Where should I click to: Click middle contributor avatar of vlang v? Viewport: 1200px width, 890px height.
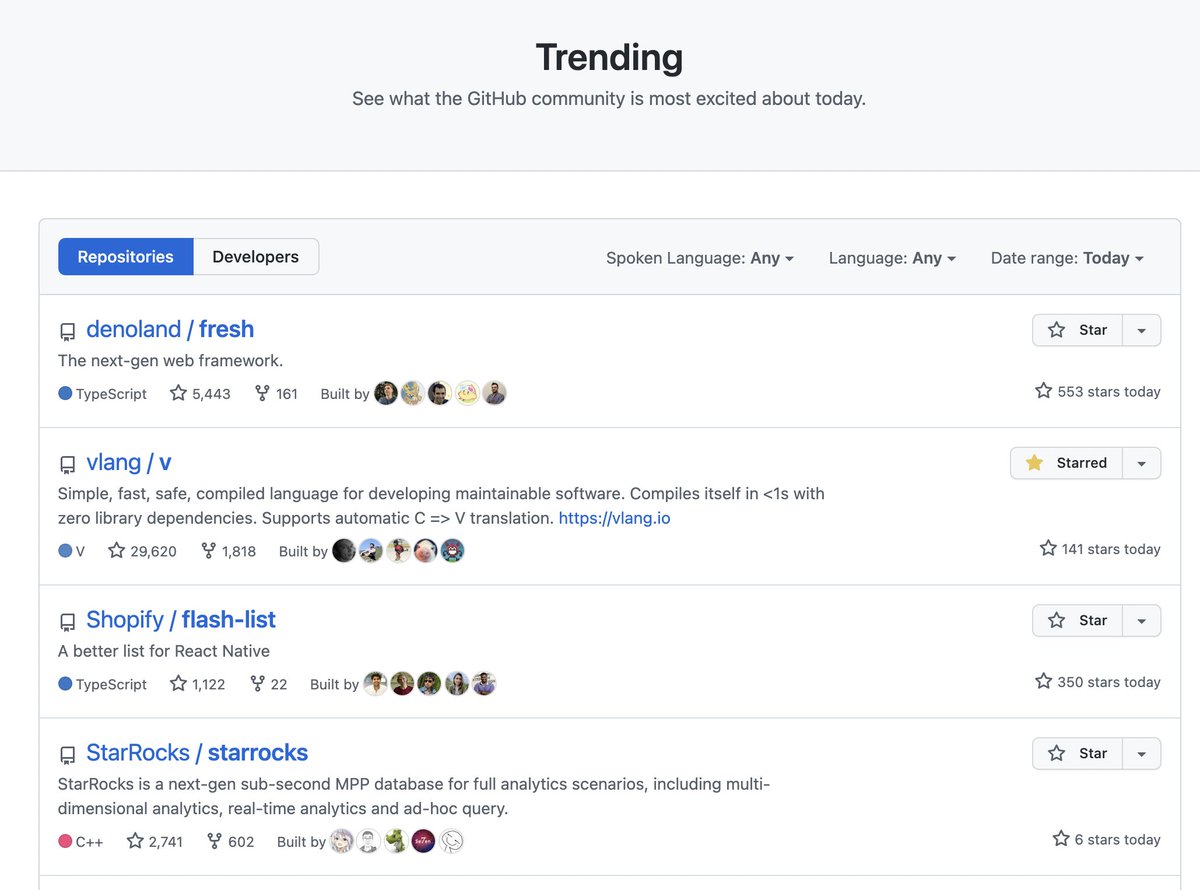coord(398,550)
